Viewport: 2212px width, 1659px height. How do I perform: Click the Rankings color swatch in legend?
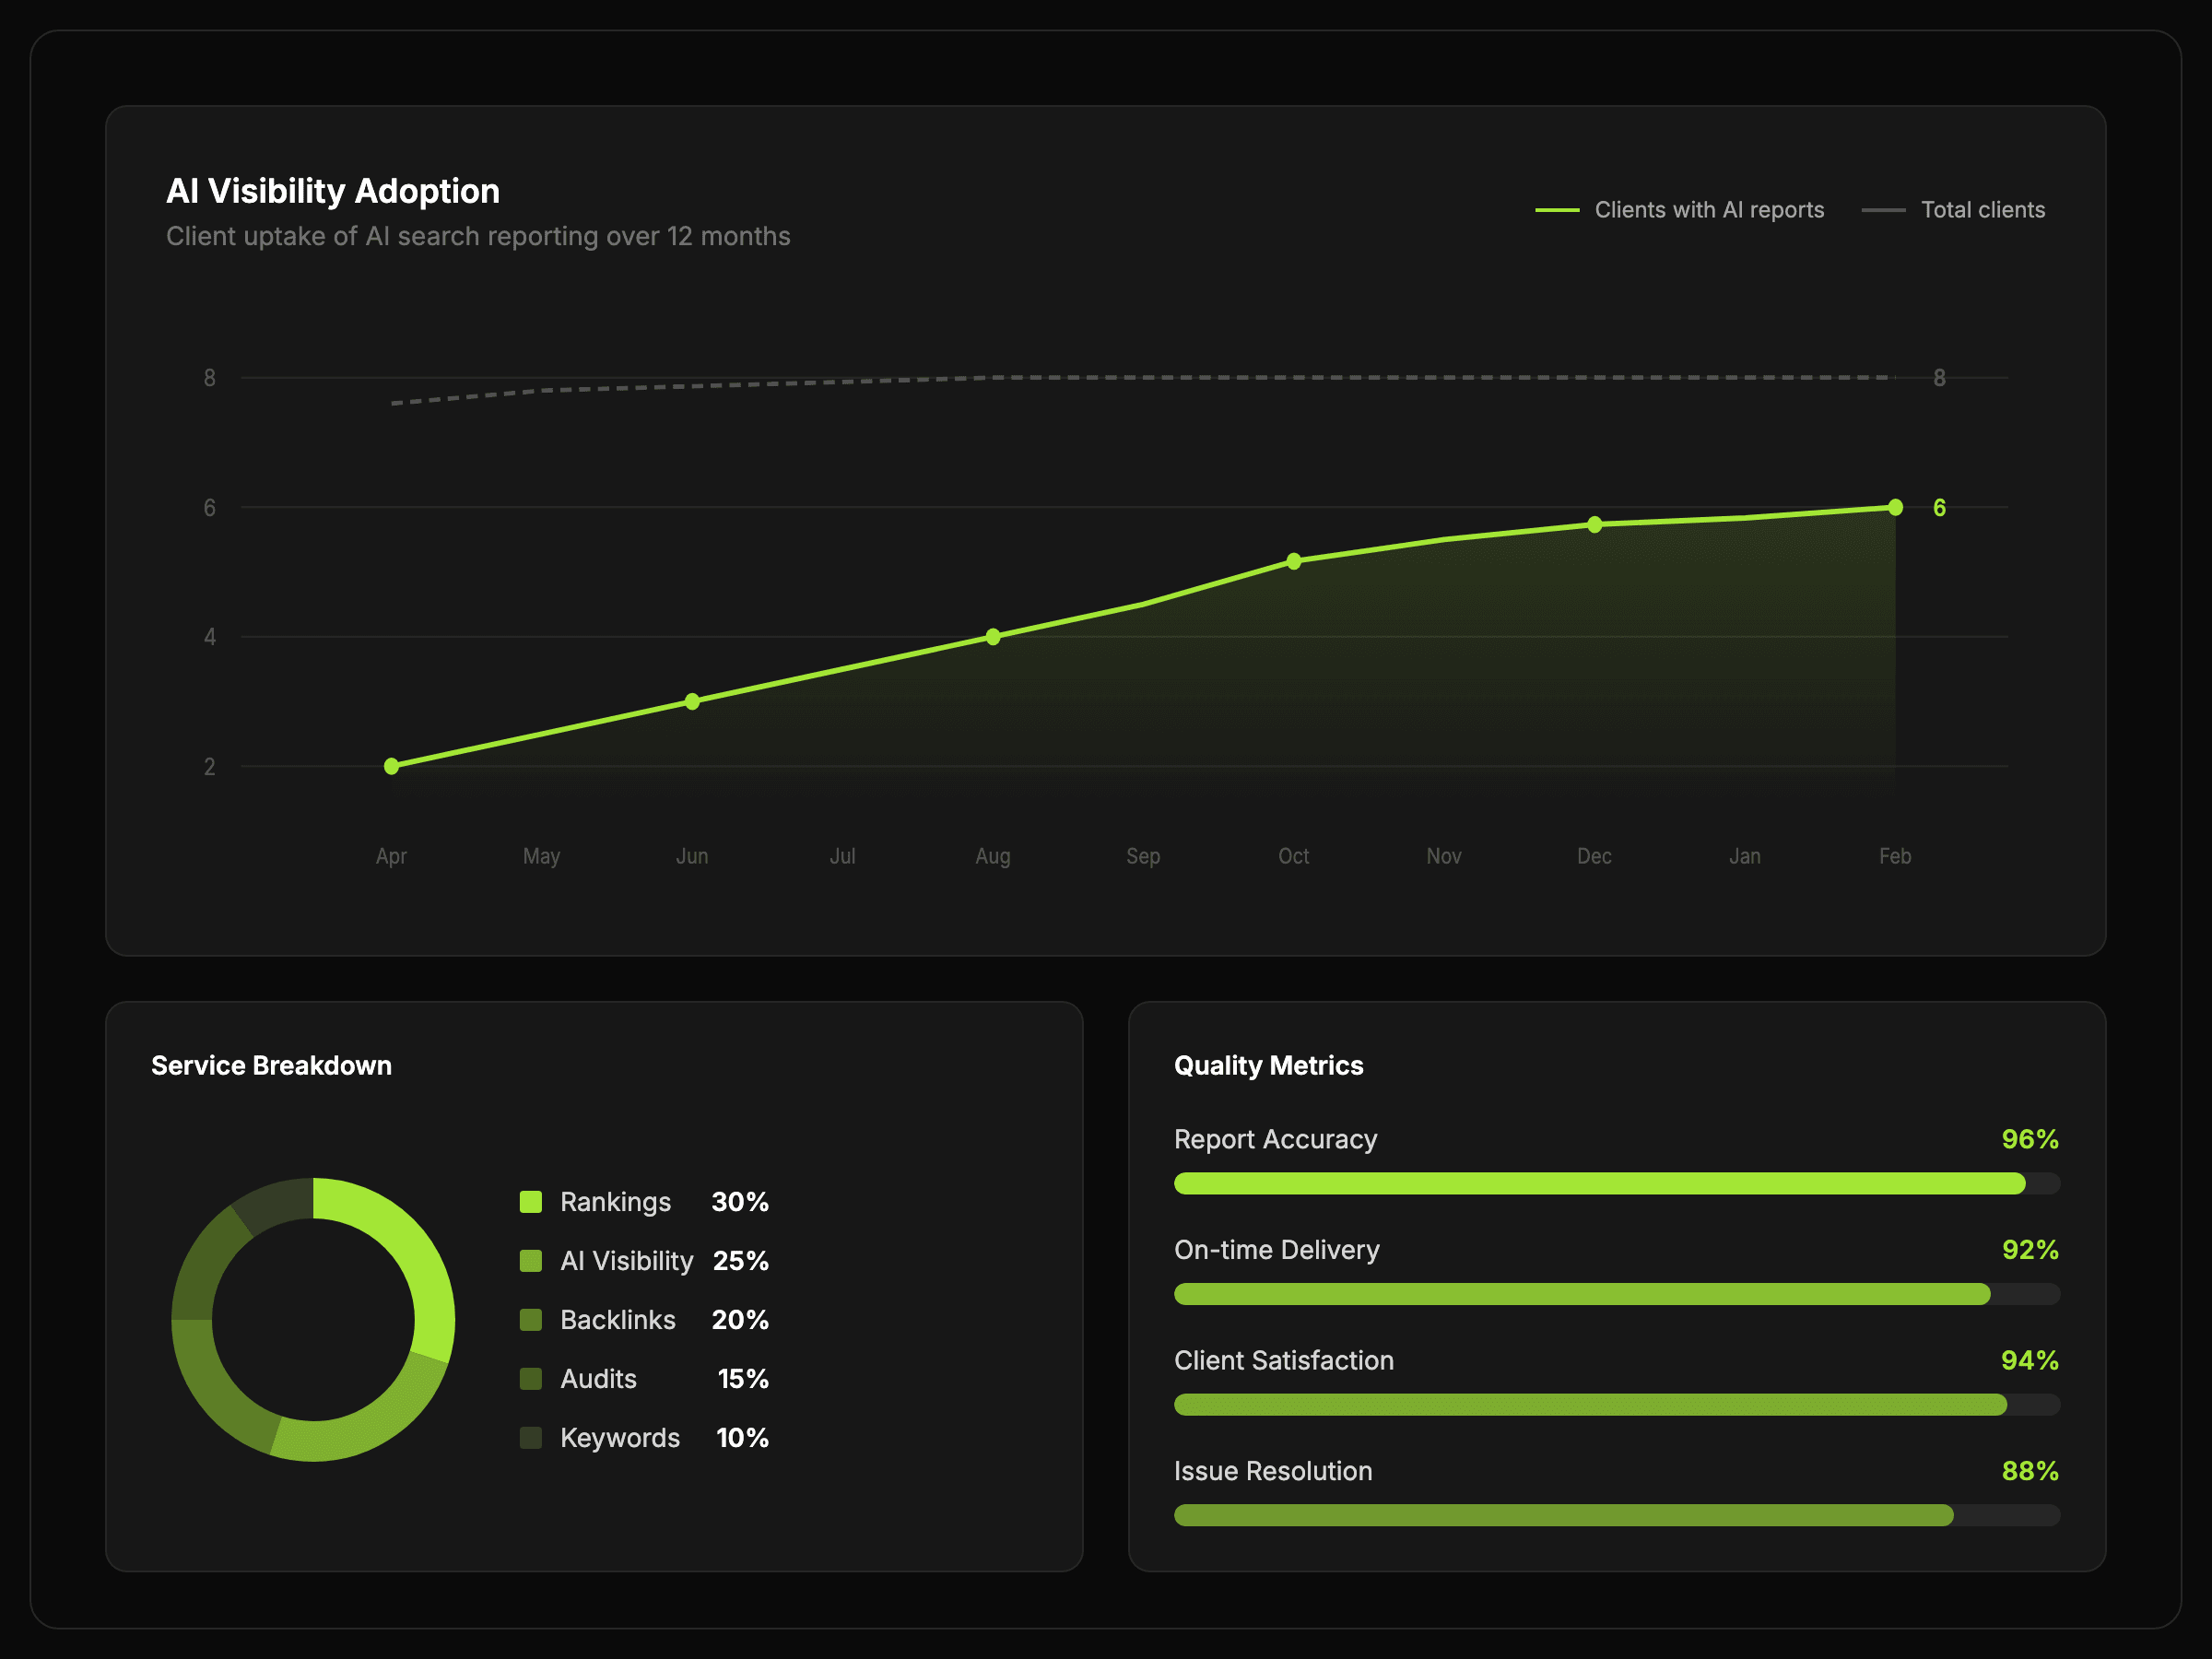[531, 1202]
